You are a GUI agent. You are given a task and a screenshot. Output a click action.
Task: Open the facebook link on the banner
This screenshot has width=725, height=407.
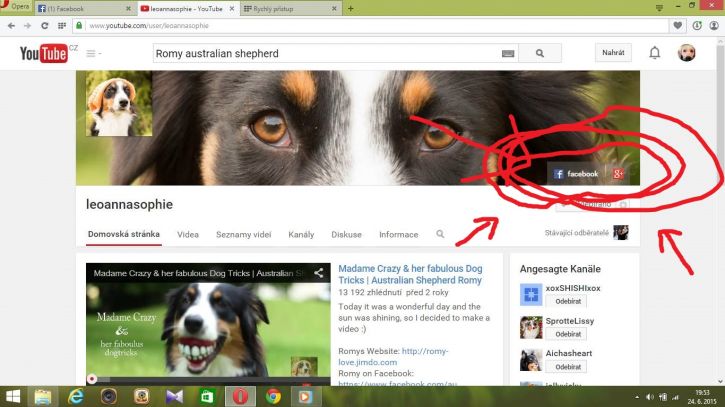coord(576,174)
